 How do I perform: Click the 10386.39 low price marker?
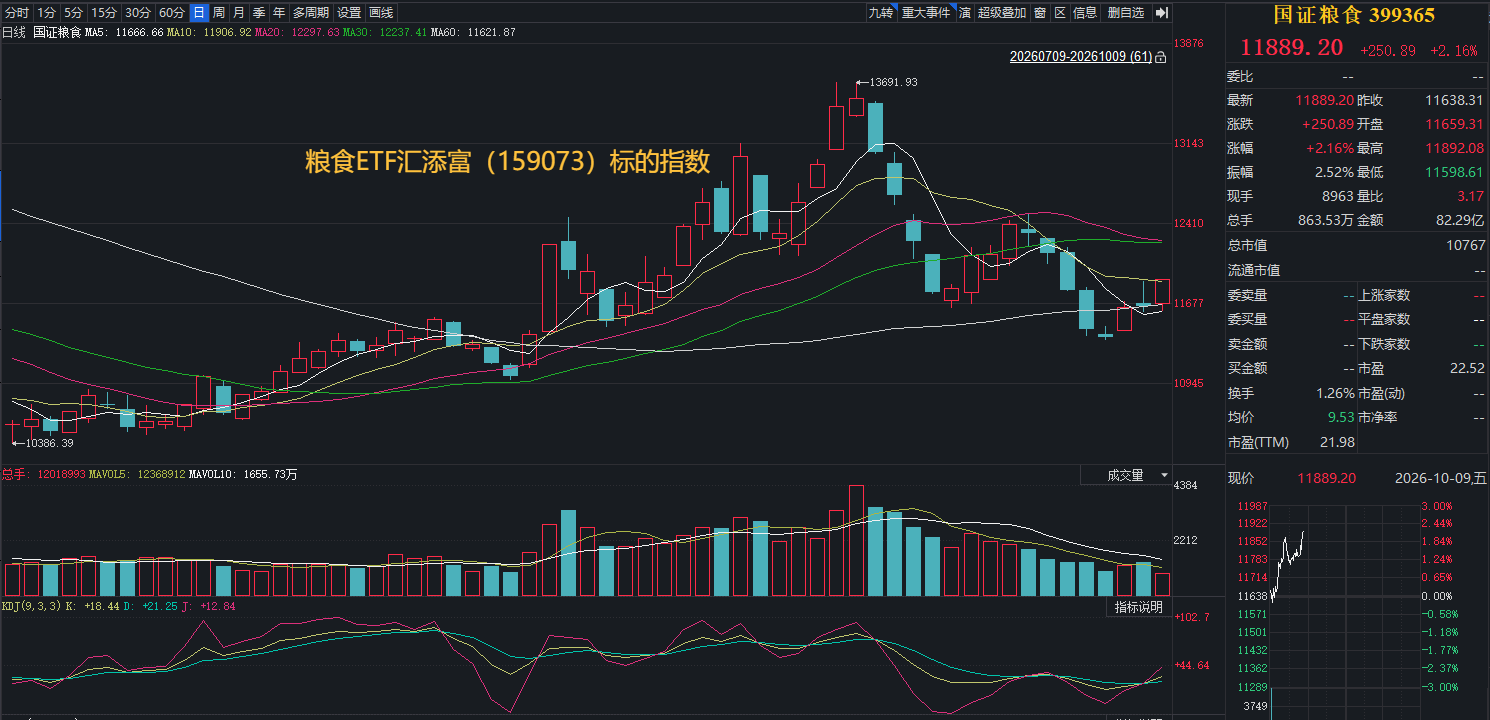[x=49, y=442]
